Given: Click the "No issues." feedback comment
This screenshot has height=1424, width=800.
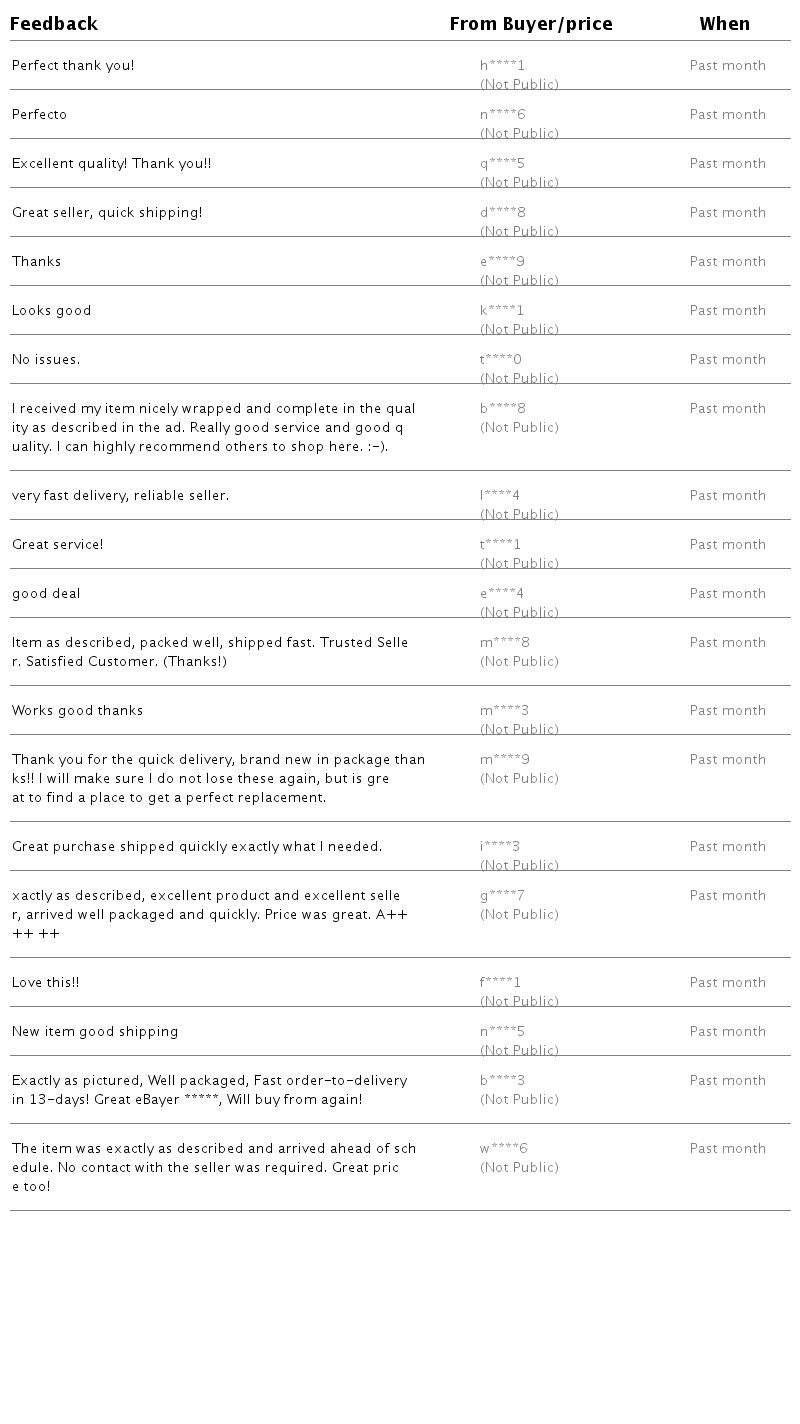Looking at the screenshot, I should click(x=46, y=360).
